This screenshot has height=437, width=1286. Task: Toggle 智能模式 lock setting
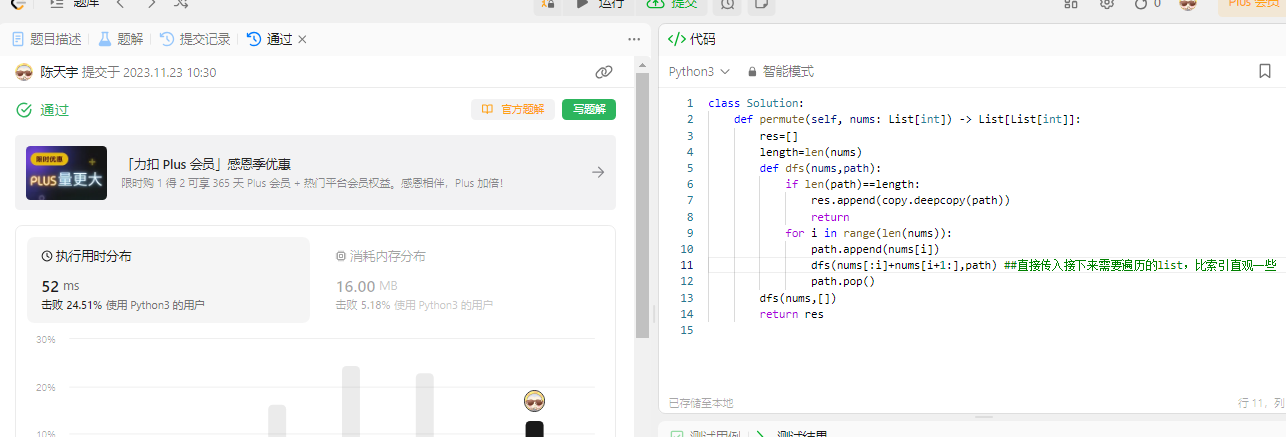[780, 72]
